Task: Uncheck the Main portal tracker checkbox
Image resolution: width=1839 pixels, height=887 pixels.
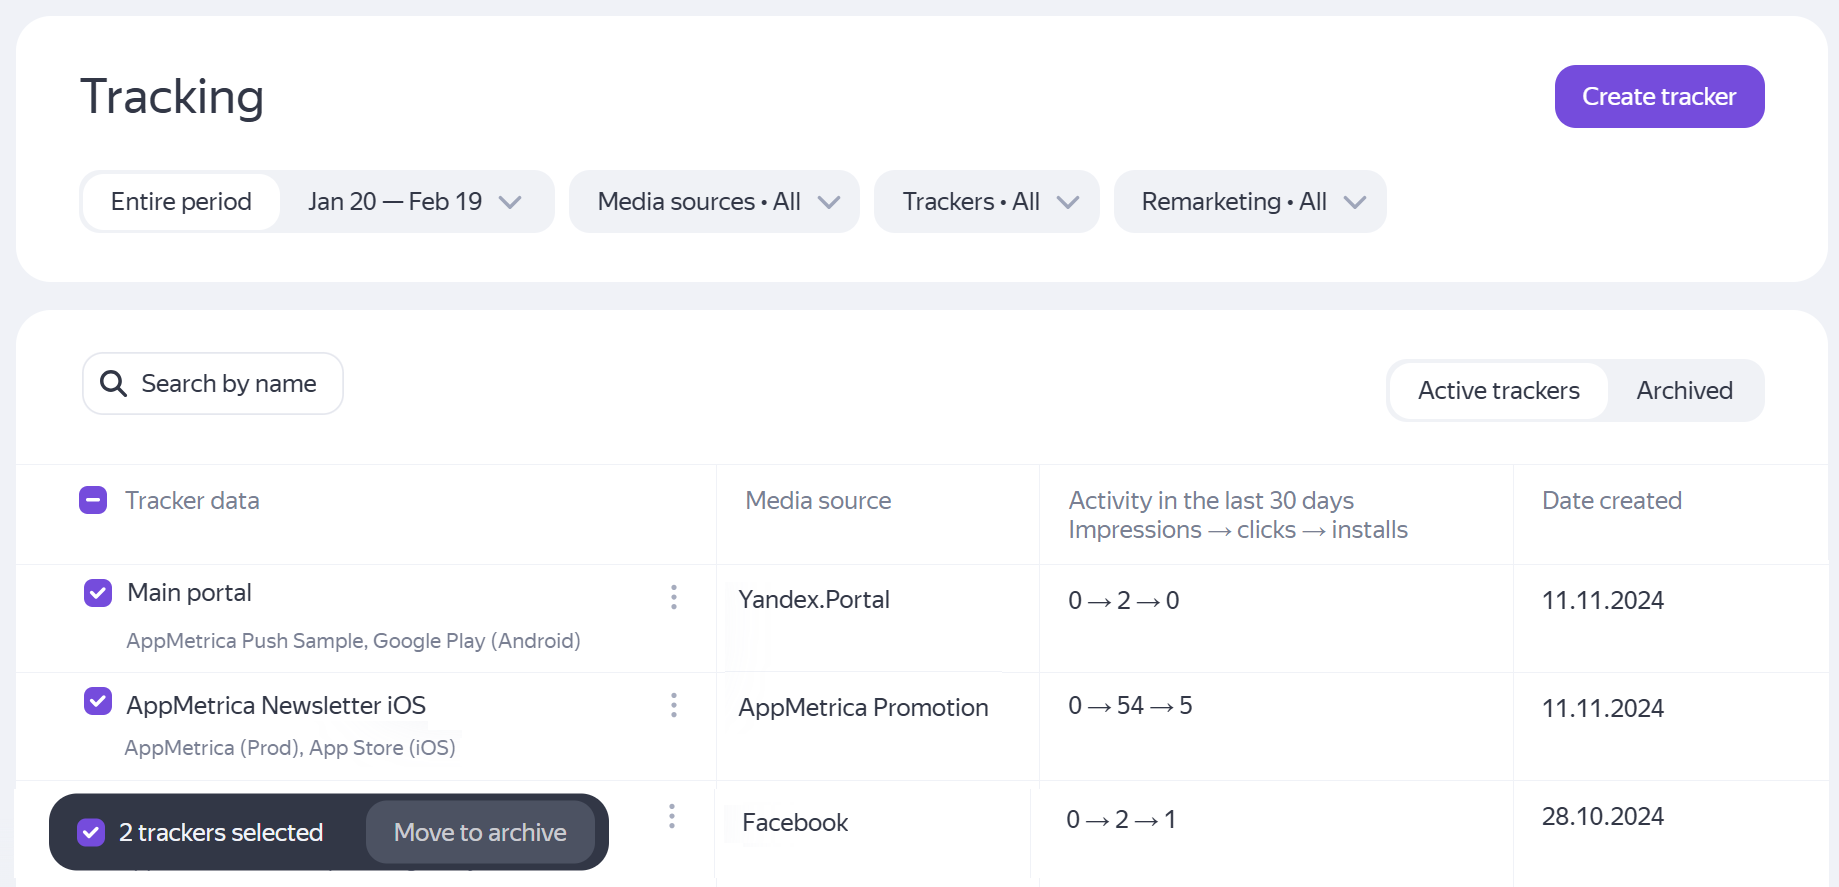Action: click(x=98, y=593)
